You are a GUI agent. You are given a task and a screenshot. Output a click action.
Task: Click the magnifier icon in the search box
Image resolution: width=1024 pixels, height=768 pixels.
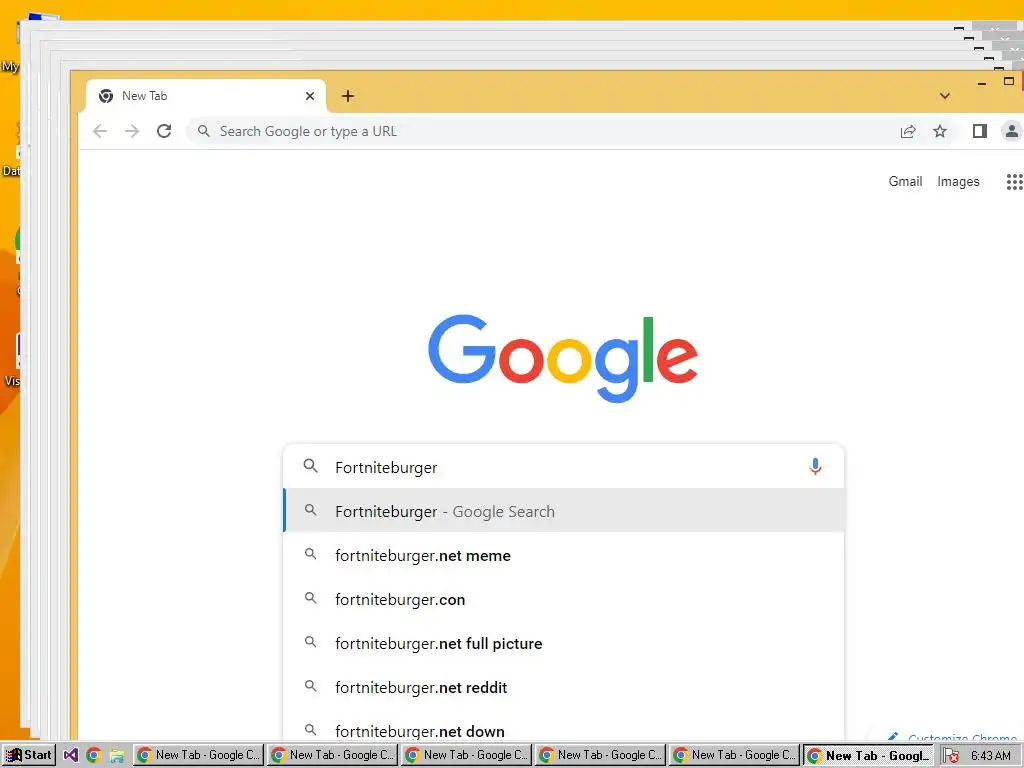pyautogui.click(x=311, y=466)
